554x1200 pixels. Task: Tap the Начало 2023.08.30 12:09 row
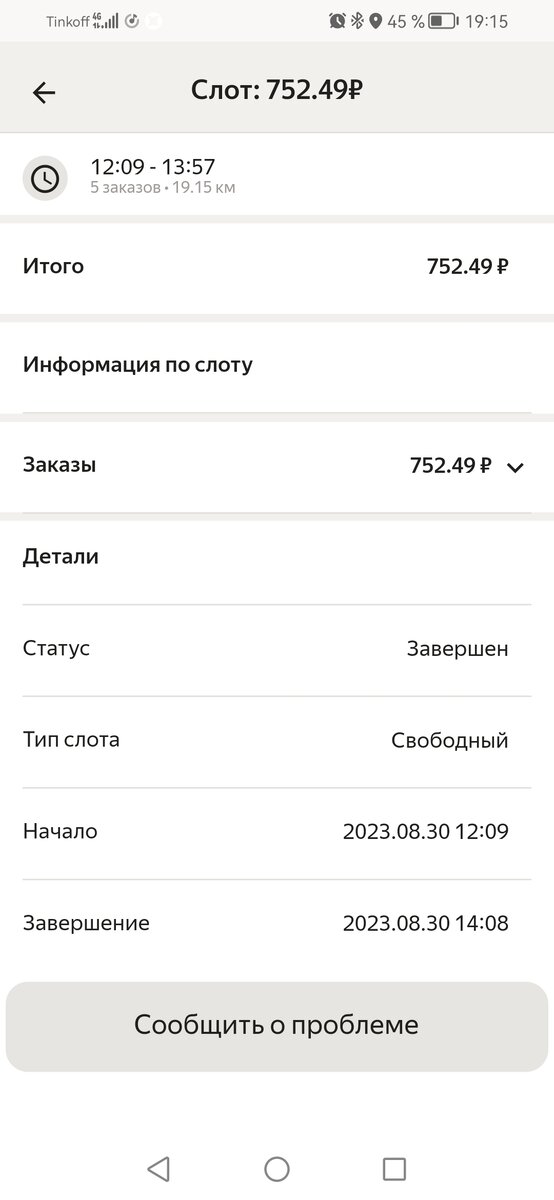coord(277,833)
